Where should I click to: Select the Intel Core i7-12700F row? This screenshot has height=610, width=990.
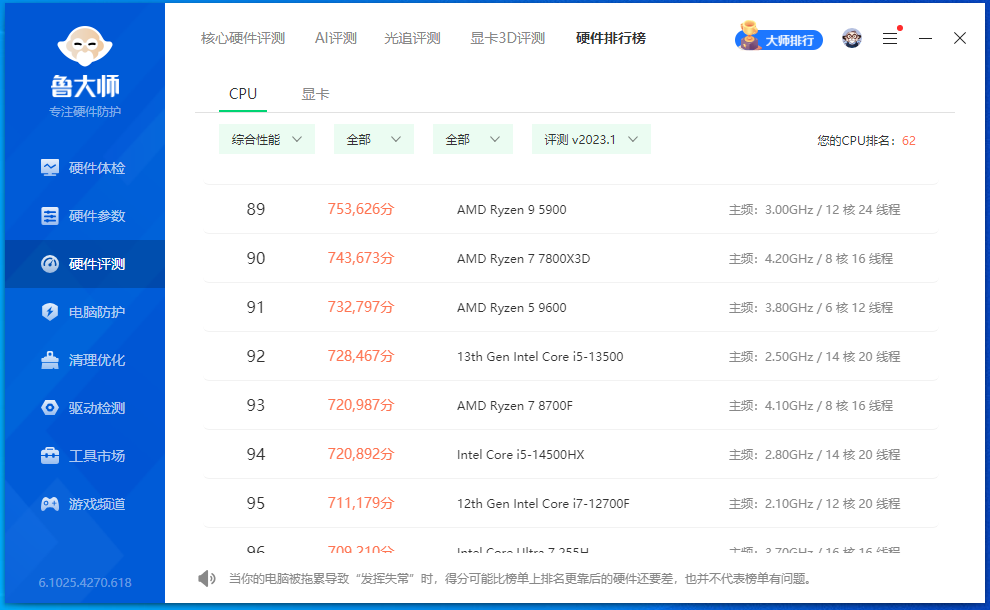[x=571, y=503]
